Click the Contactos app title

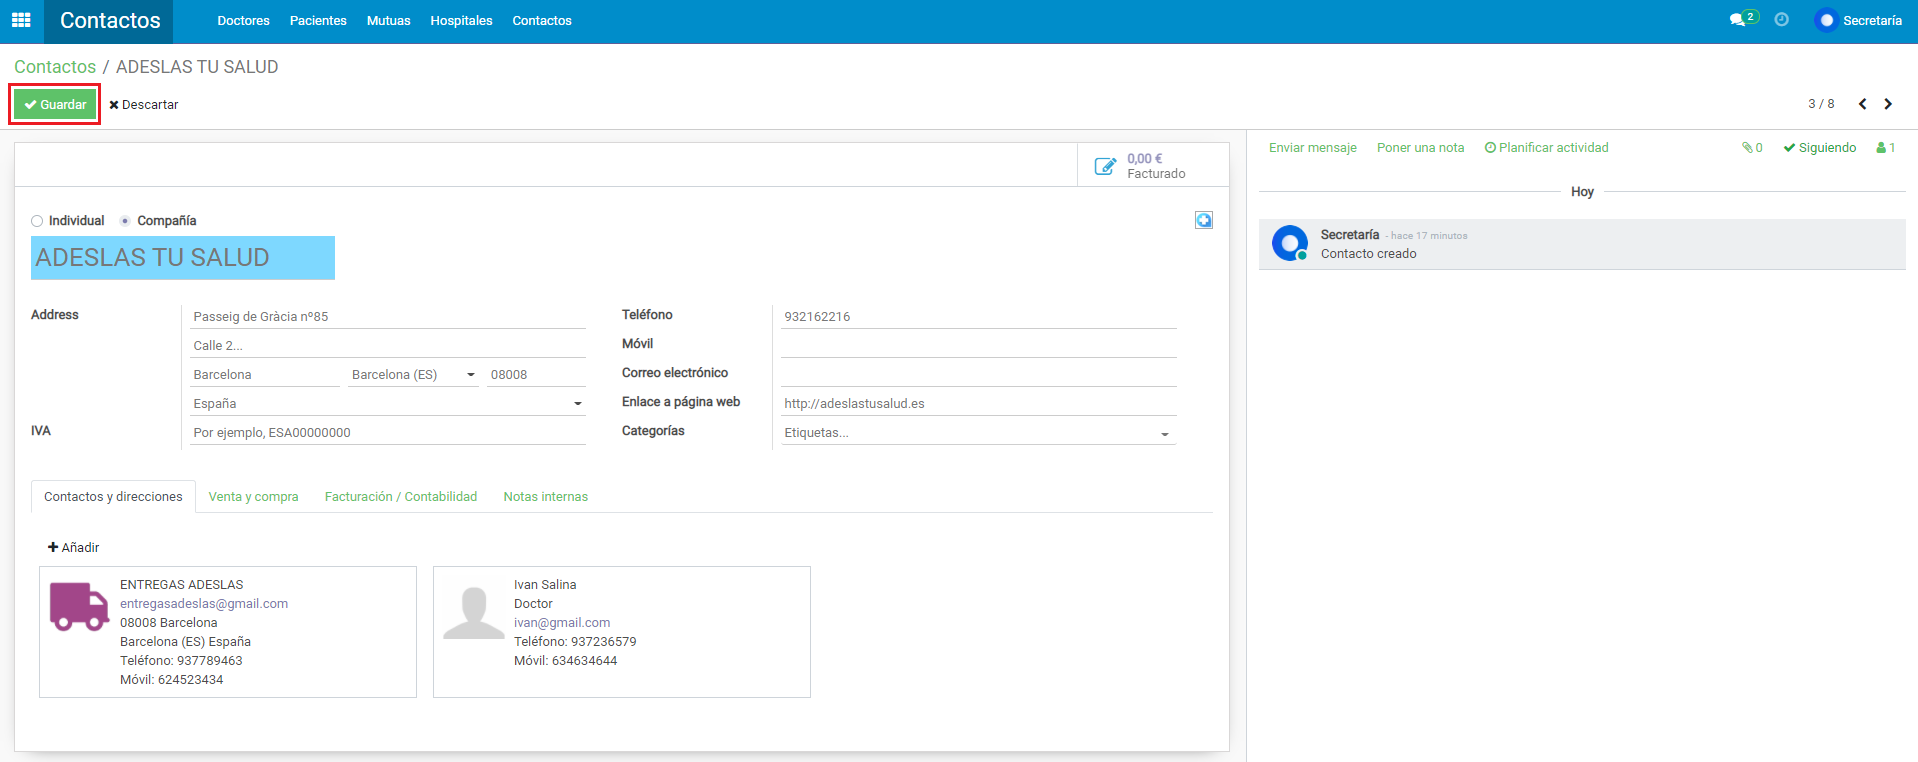[x=110, y=21]
